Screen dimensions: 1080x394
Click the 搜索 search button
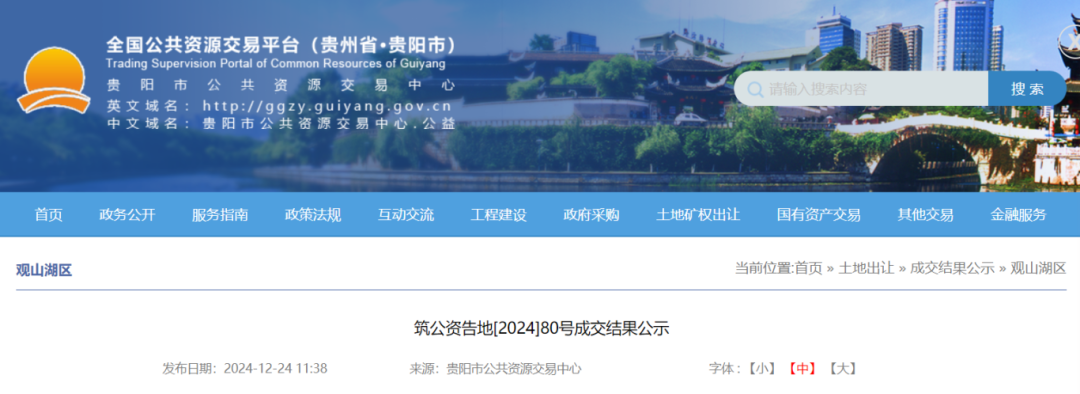point(1027,89)
